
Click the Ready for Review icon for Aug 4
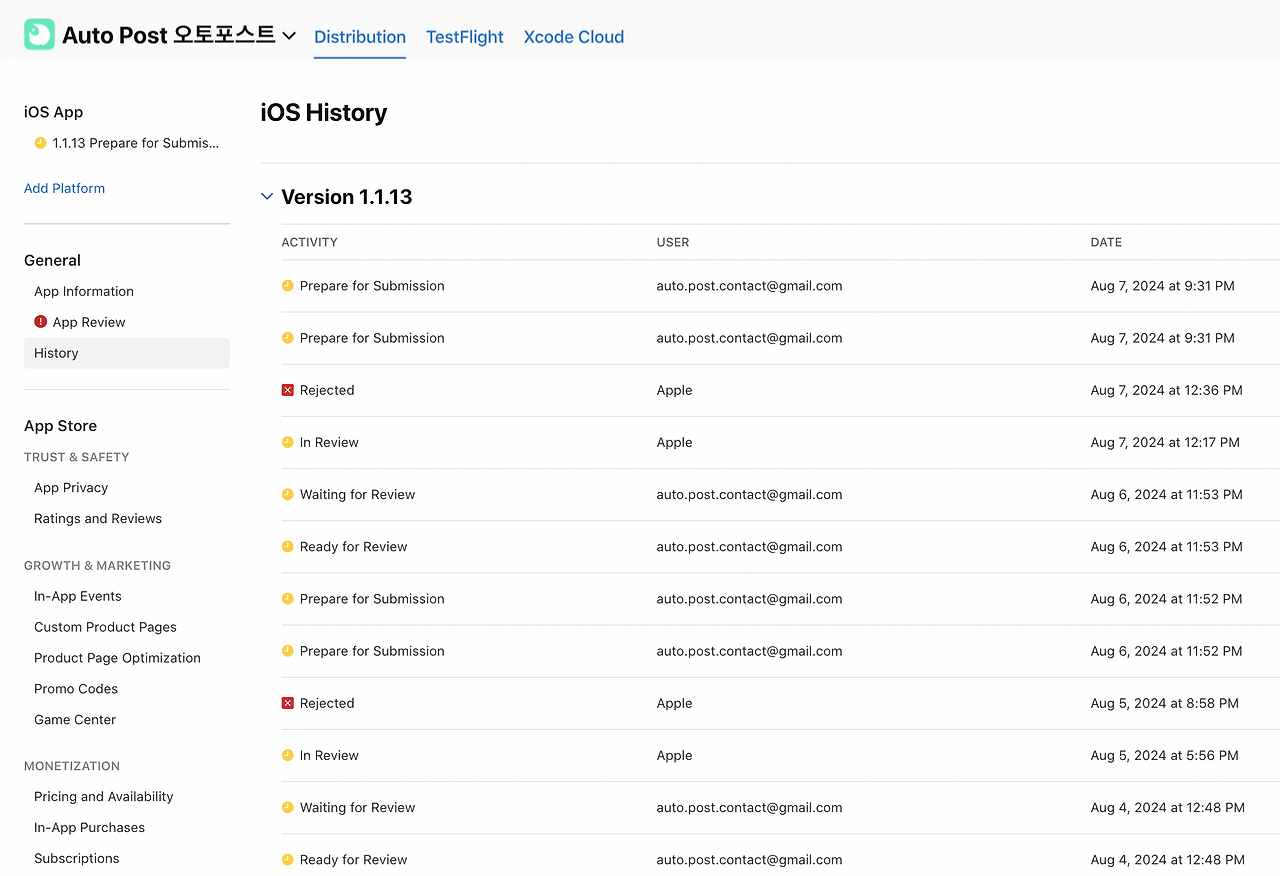tap(288, 859)
